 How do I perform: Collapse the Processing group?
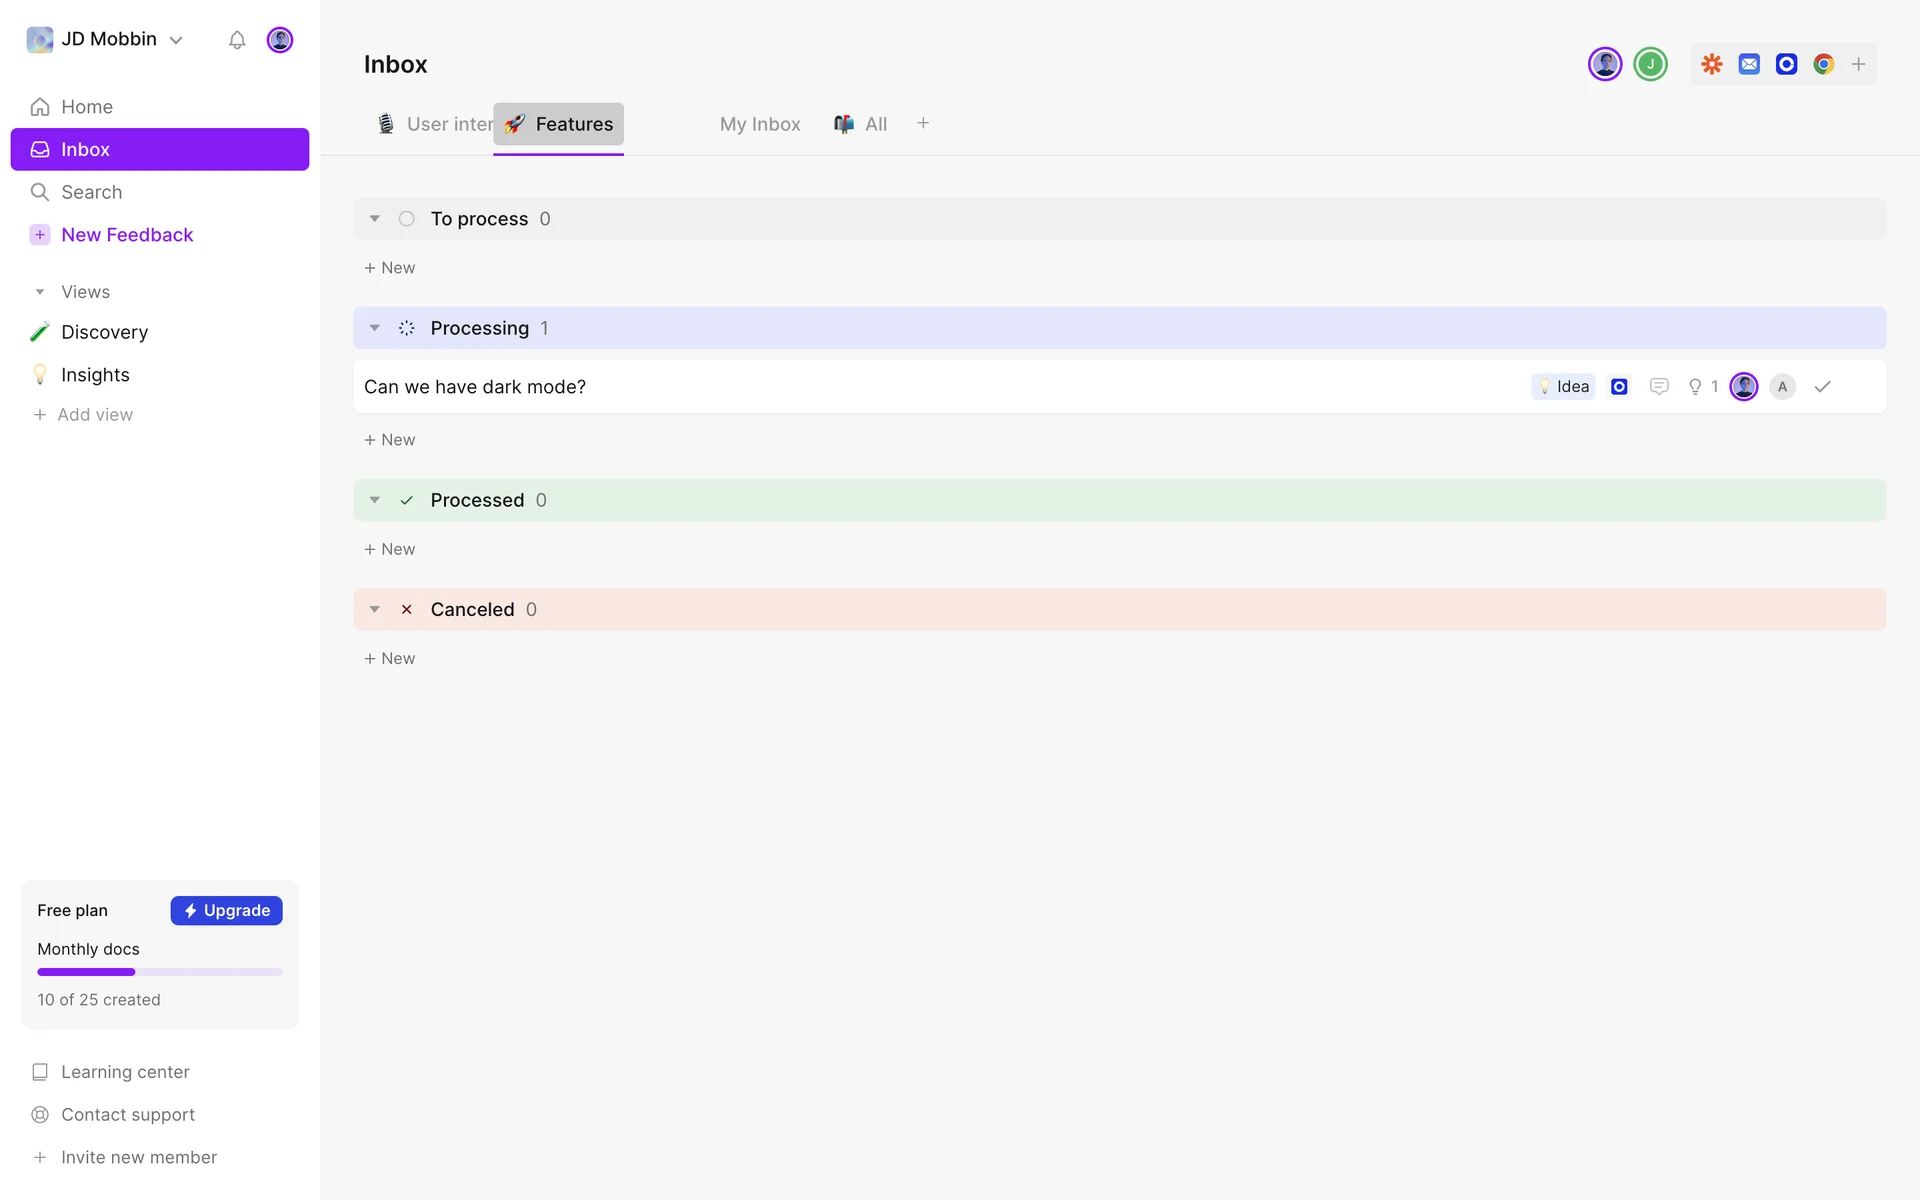point(375,328)
